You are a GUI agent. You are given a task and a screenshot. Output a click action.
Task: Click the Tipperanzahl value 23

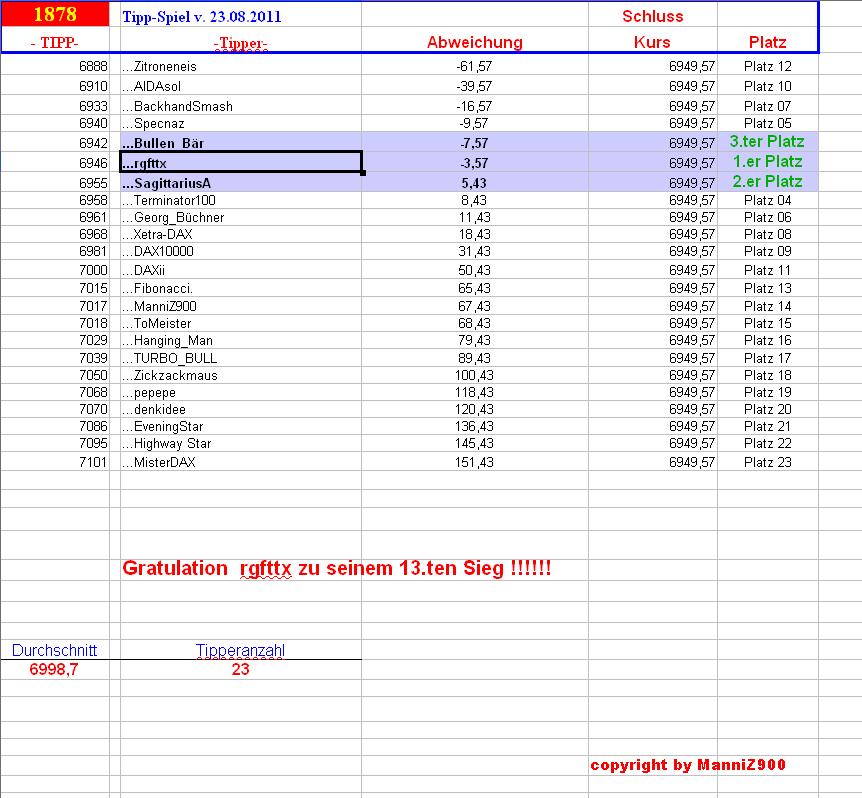click(240, 669)
